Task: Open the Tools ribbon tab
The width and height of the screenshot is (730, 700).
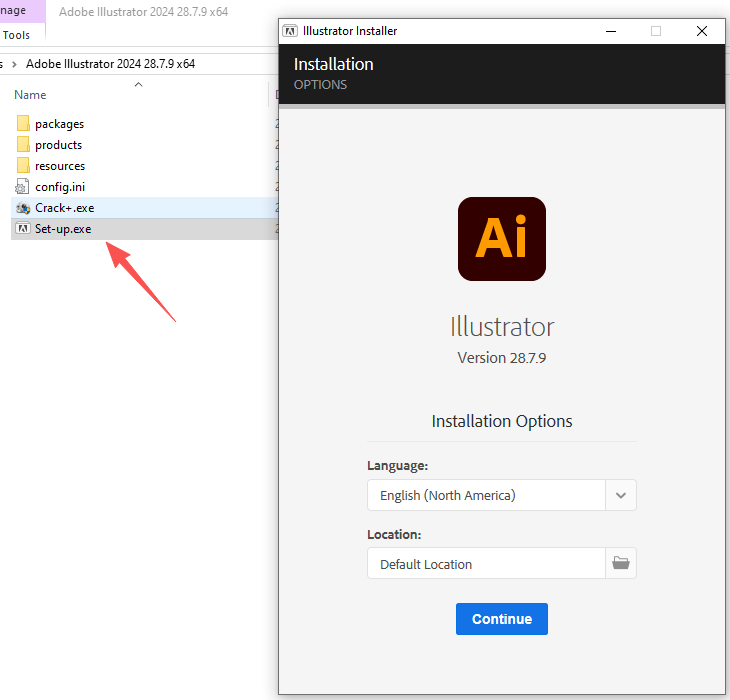Action: [17, 35]
